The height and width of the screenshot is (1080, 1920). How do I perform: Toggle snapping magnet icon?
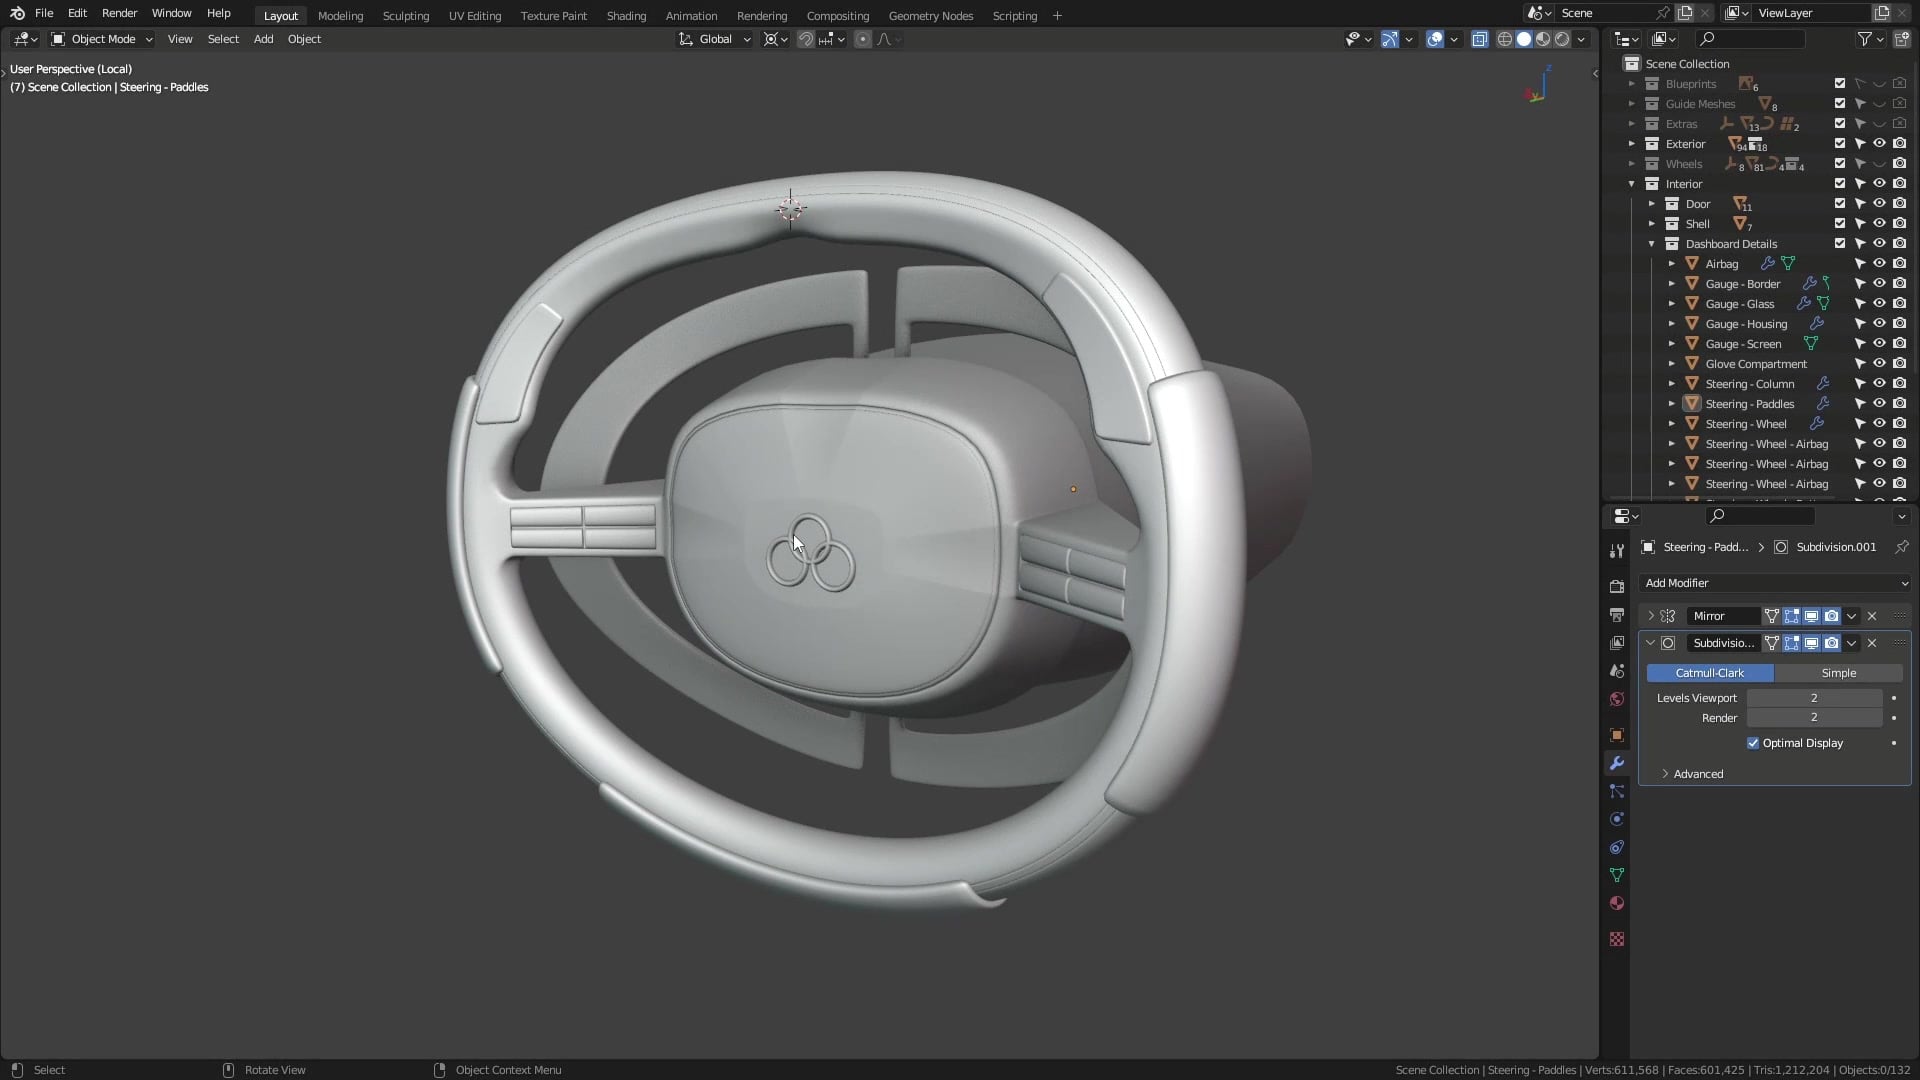[x=805, y=39]
